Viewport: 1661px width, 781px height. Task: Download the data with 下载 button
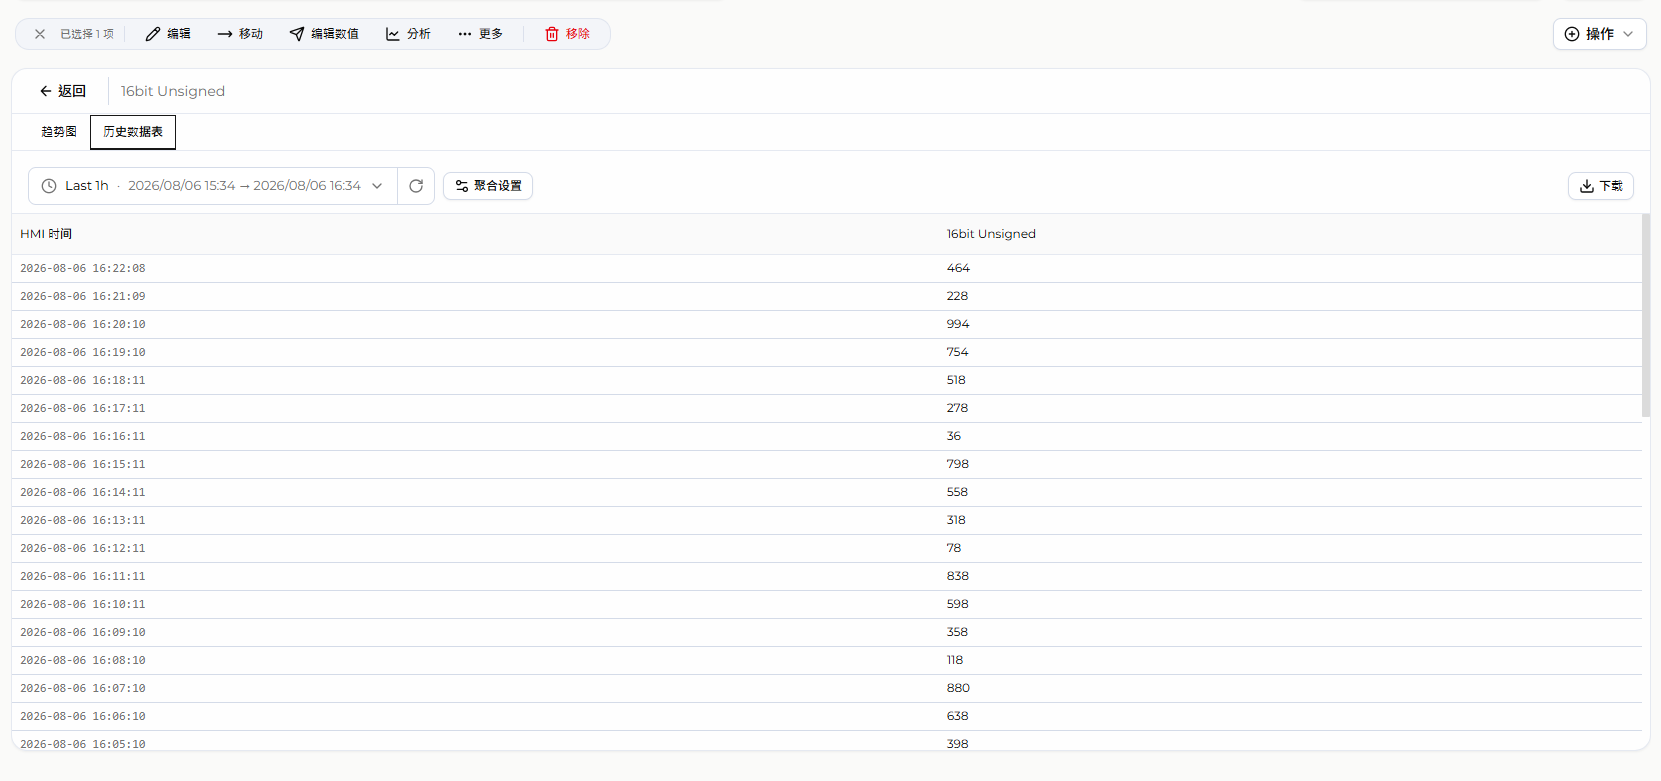(1601, 186)
